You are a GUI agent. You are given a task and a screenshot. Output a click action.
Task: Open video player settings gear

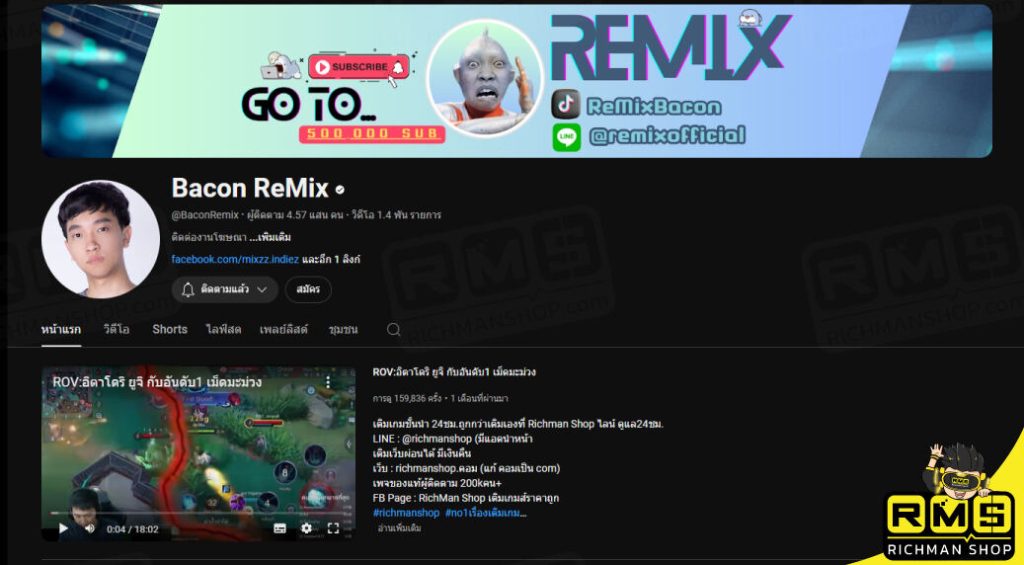307,528
